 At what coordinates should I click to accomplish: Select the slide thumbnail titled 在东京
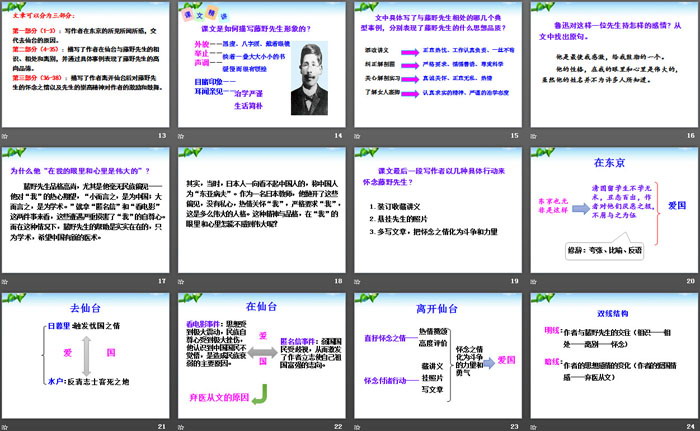tap(614, 210)
